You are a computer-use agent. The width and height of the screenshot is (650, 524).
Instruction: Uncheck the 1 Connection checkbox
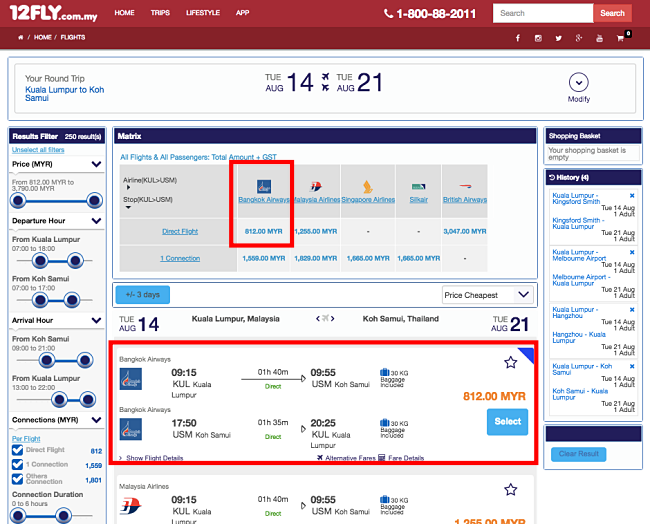click(17, 464)
